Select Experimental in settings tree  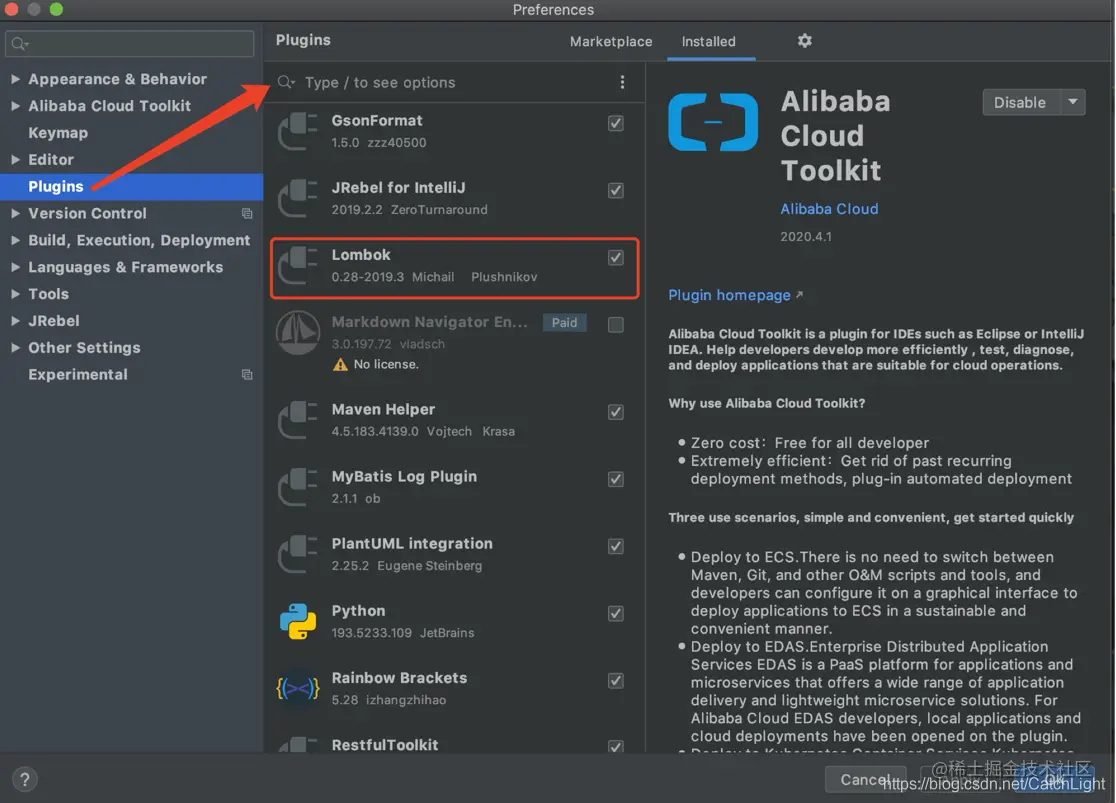click(x=78, y=374)
